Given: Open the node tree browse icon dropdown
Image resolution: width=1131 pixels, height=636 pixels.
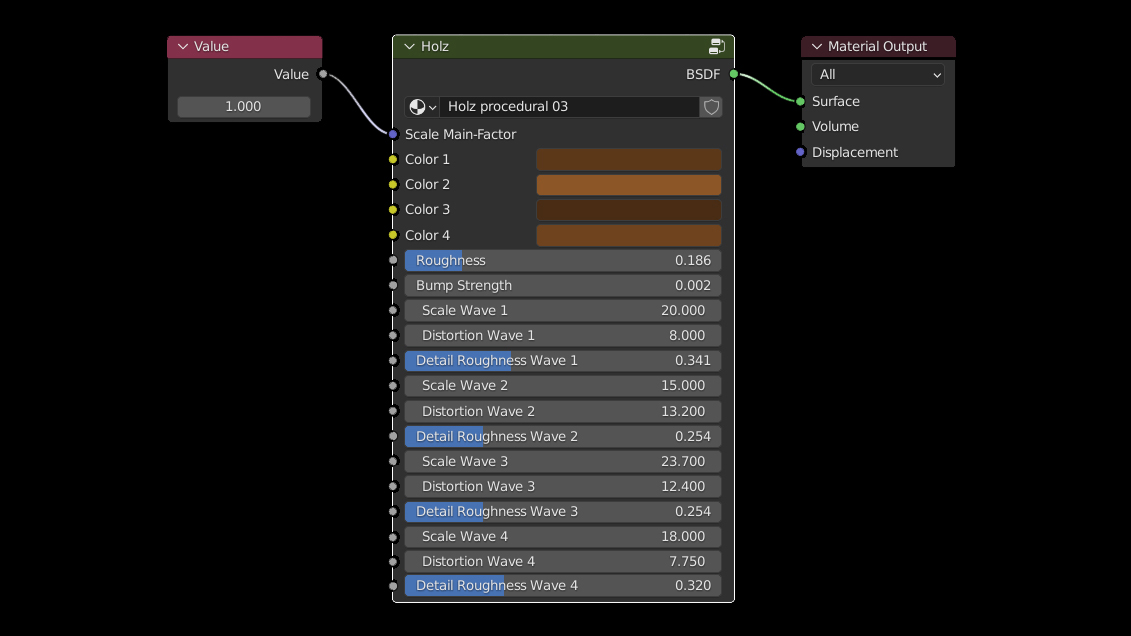Looking at the screenshot, I should (423, 107).
